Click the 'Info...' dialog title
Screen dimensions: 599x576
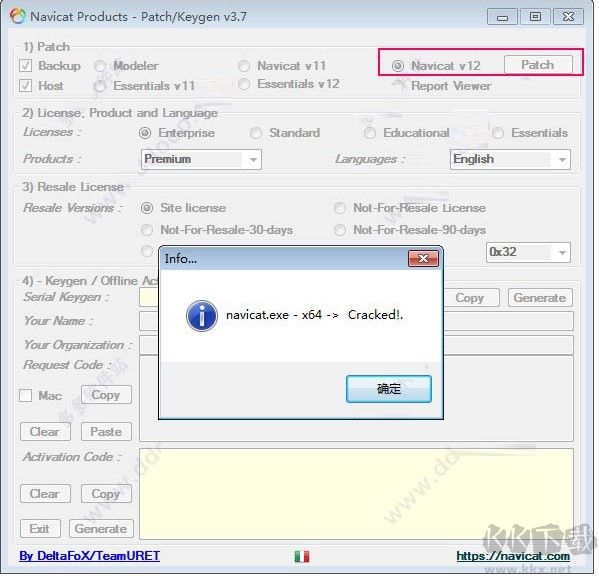point(181,259)
